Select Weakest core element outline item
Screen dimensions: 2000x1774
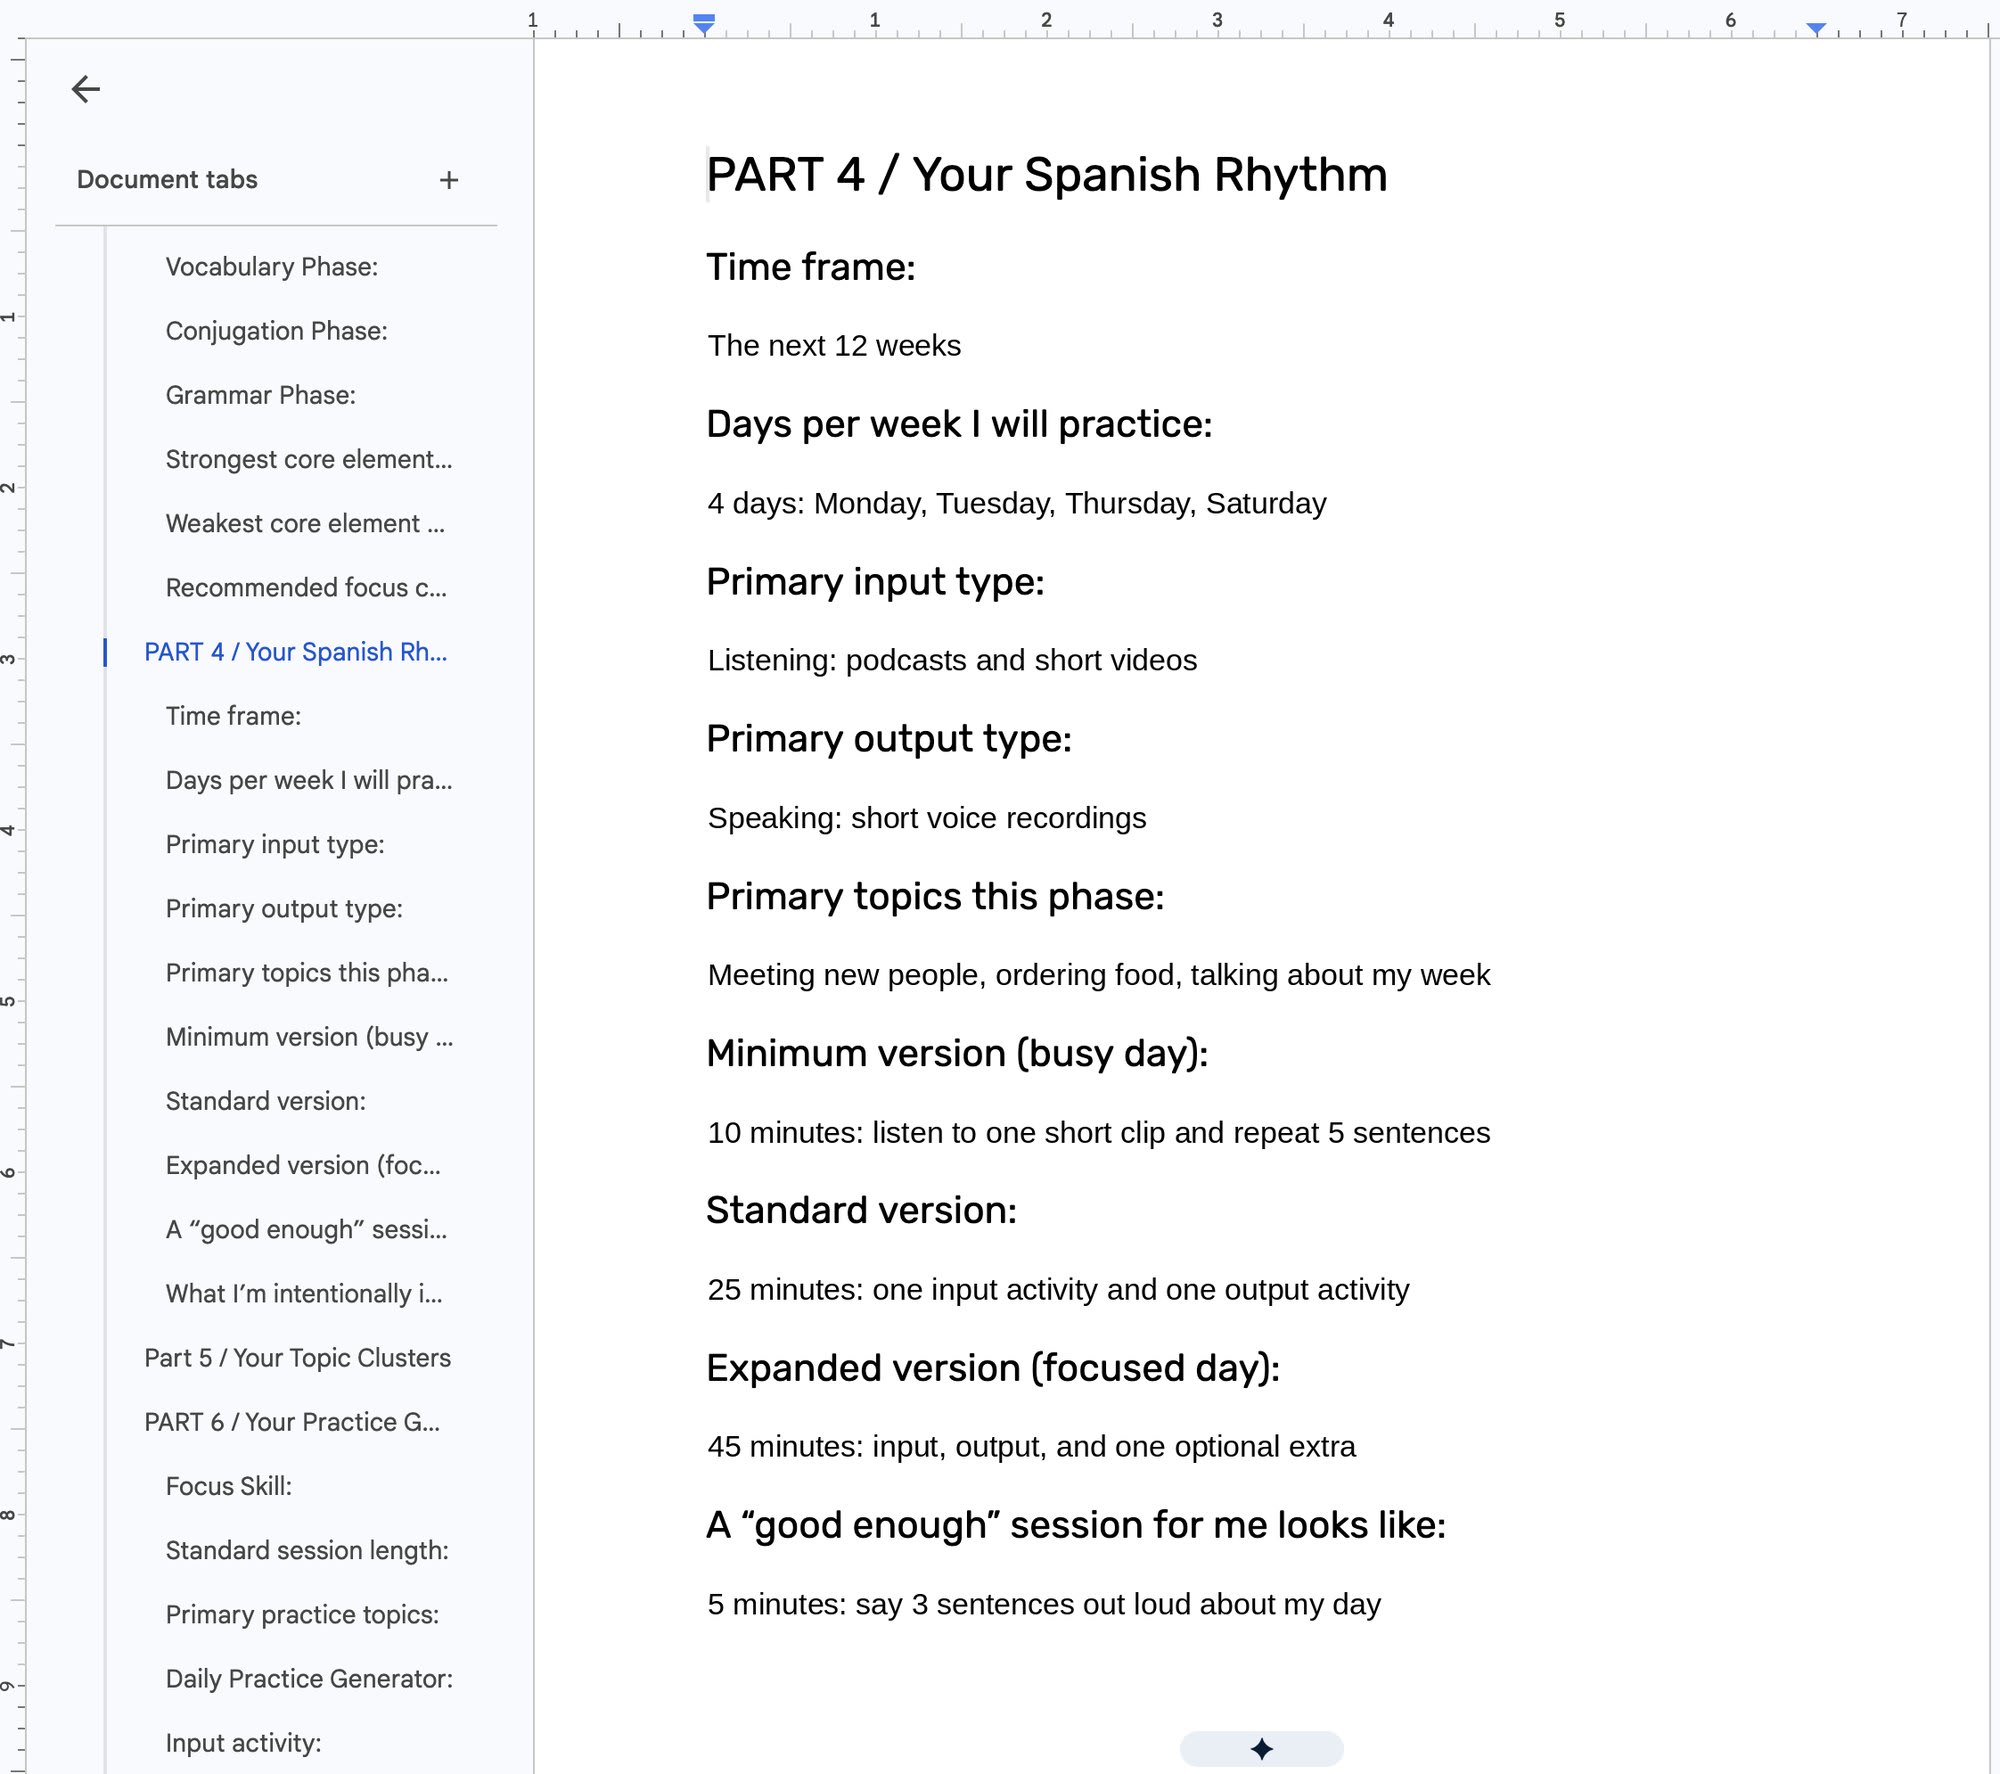pos(305,523)
